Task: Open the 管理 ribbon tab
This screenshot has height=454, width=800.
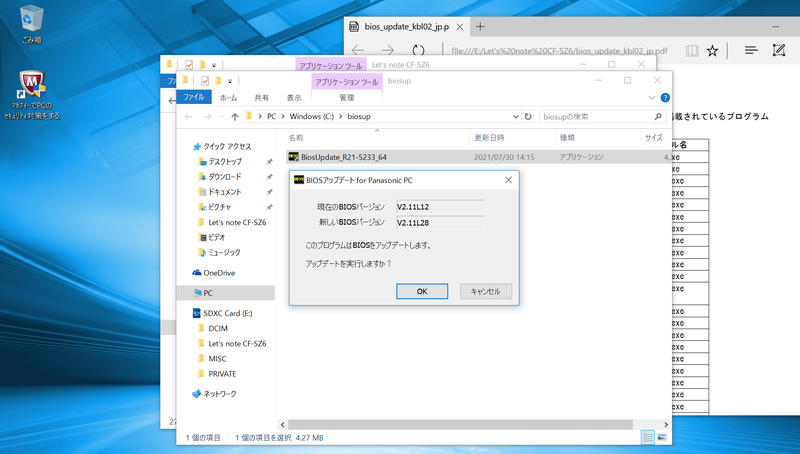Action: click(x=346, y=97)
